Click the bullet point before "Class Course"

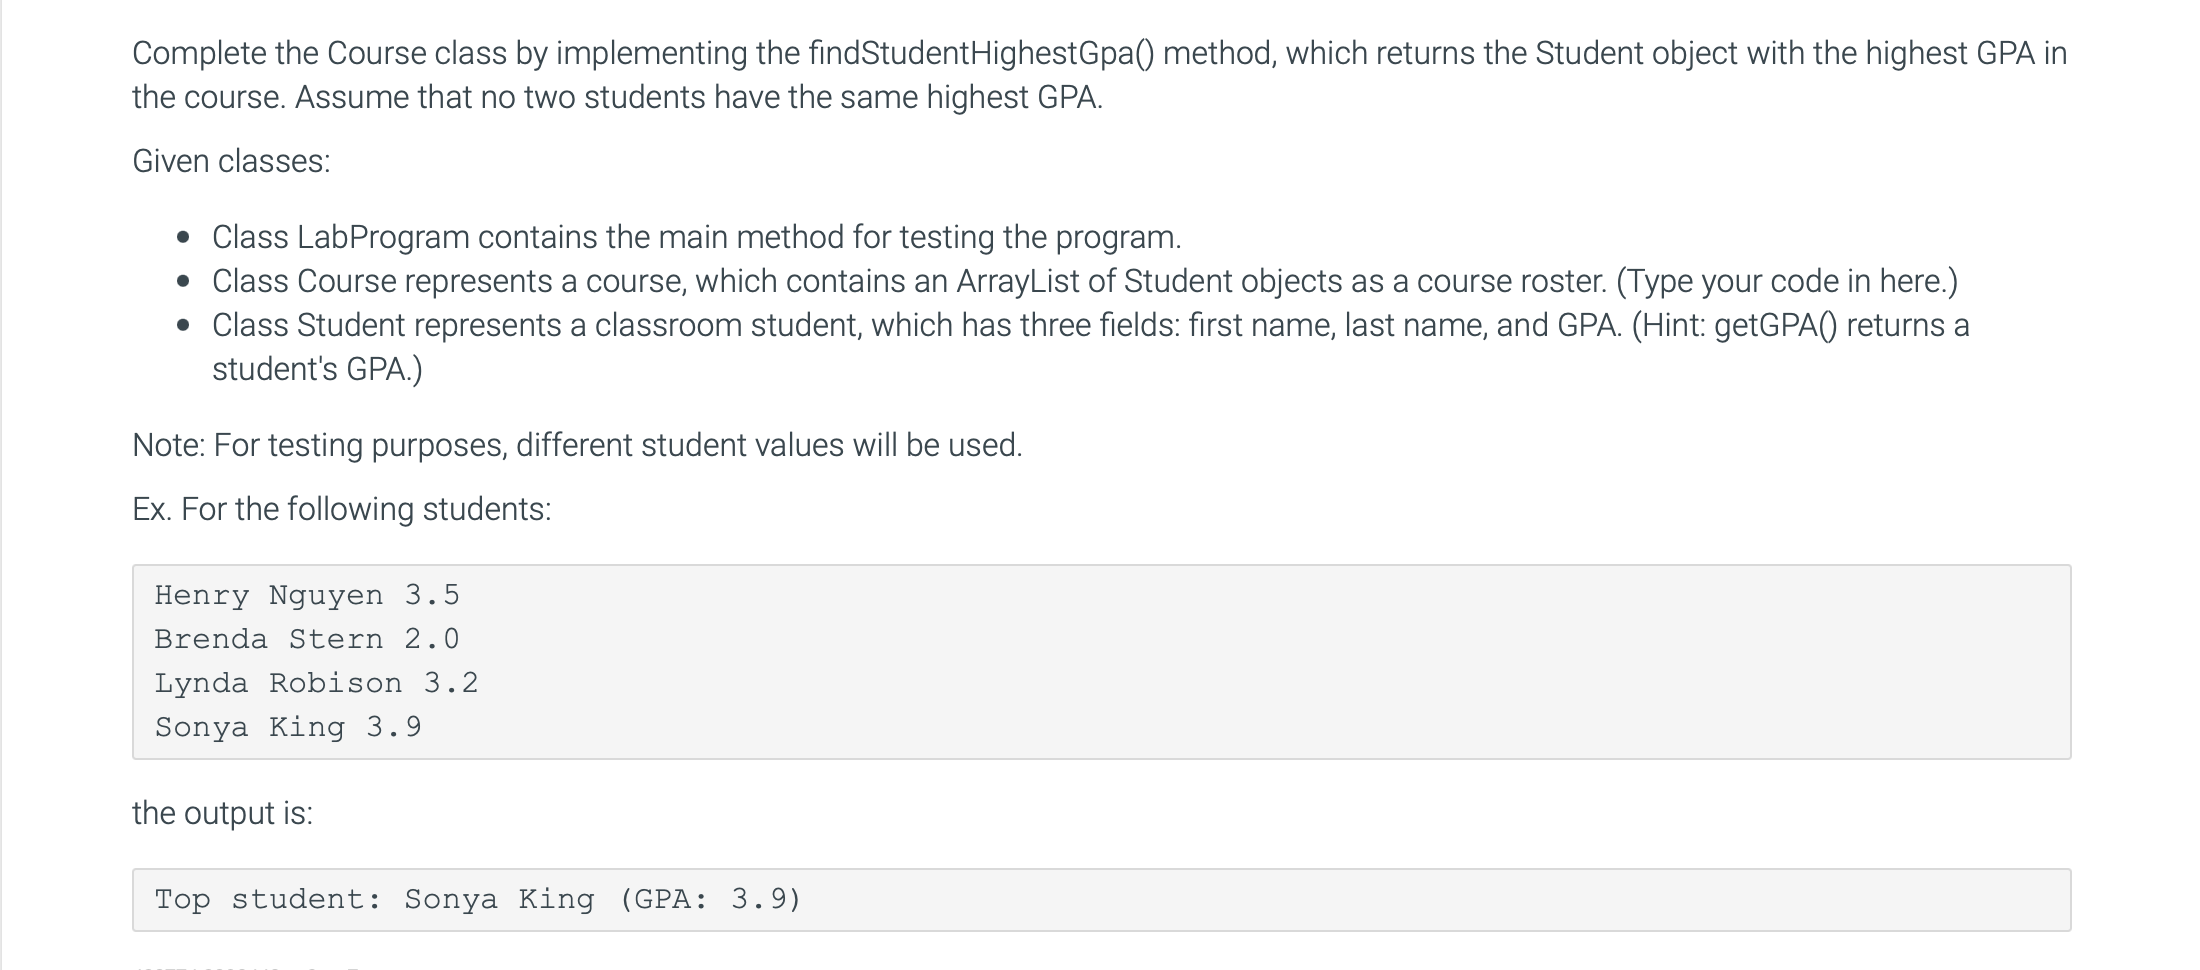coord(183,282)
